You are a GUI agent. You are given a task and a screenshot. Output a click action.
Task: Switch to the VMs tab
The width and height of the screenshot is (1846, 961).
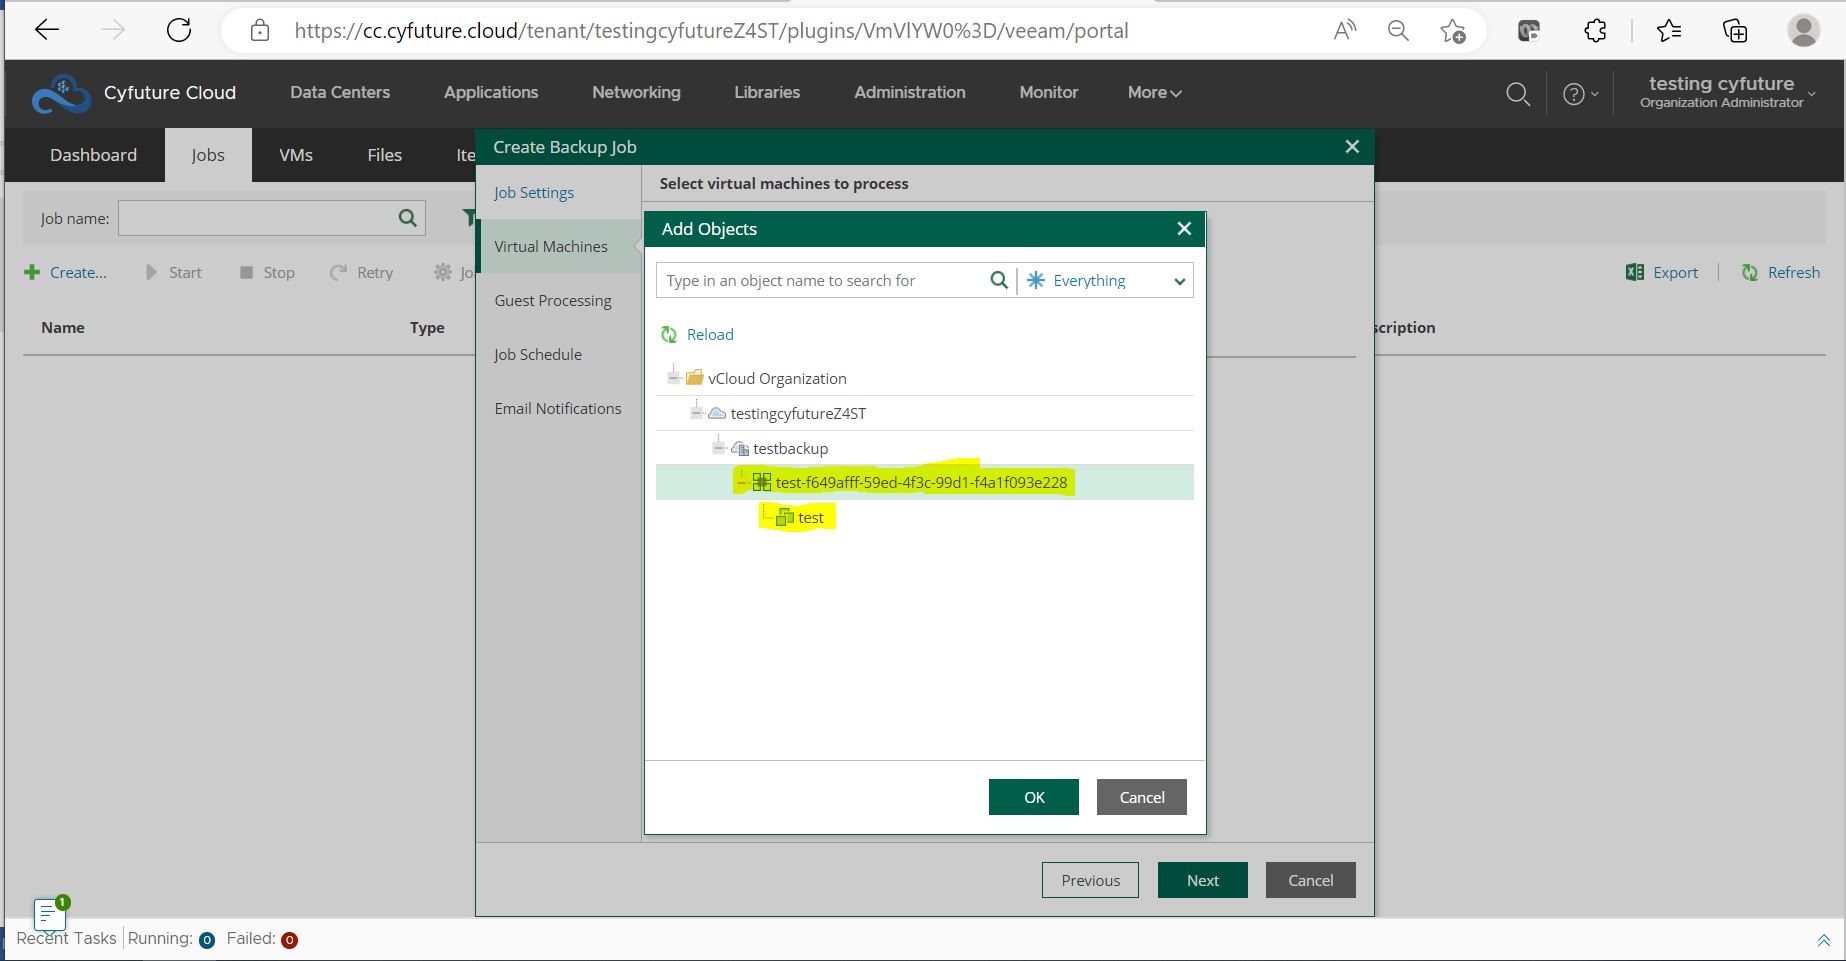point(296,155)
